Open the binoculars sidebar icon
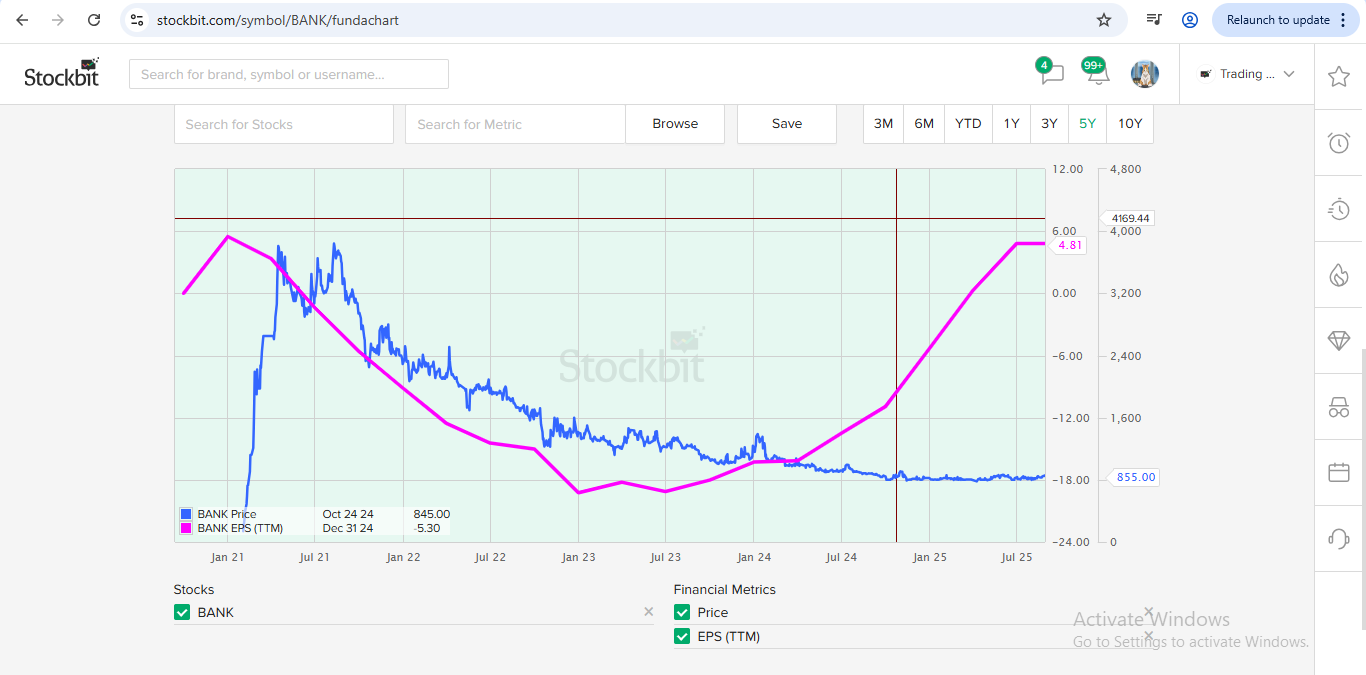The height and width of the screenshot is (675, 1366). pyautogui.click(x=1339, y=407)
